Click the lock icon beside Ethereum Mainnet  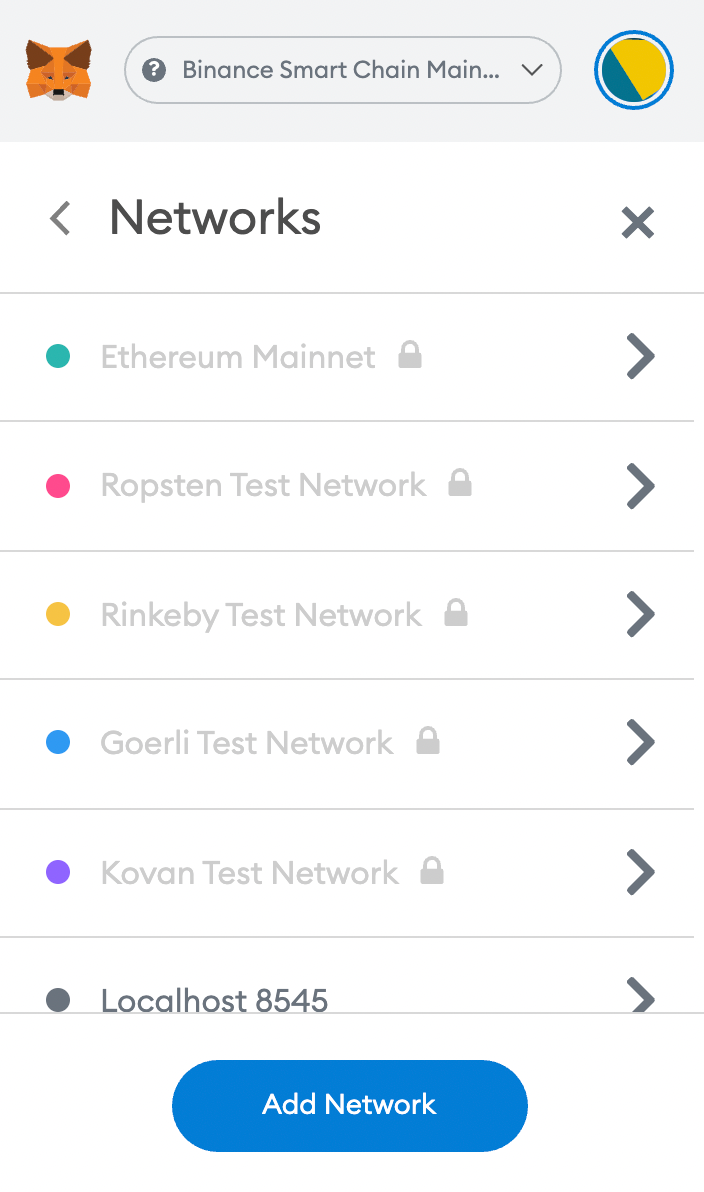point(410,354)
